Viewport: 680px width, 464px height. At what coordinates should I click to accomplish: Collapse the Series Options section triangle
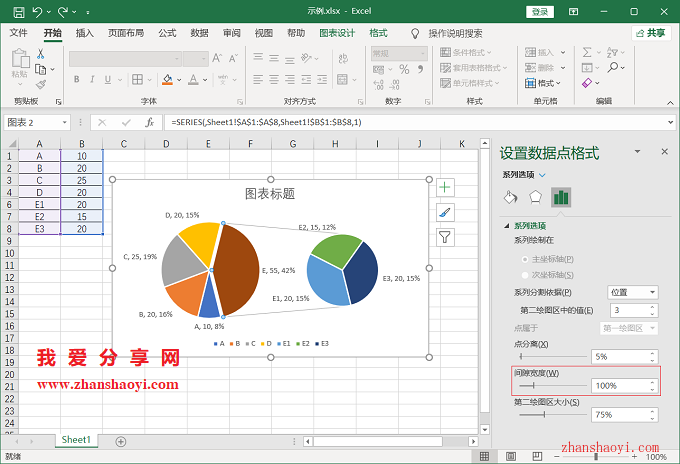click(506, 225)
